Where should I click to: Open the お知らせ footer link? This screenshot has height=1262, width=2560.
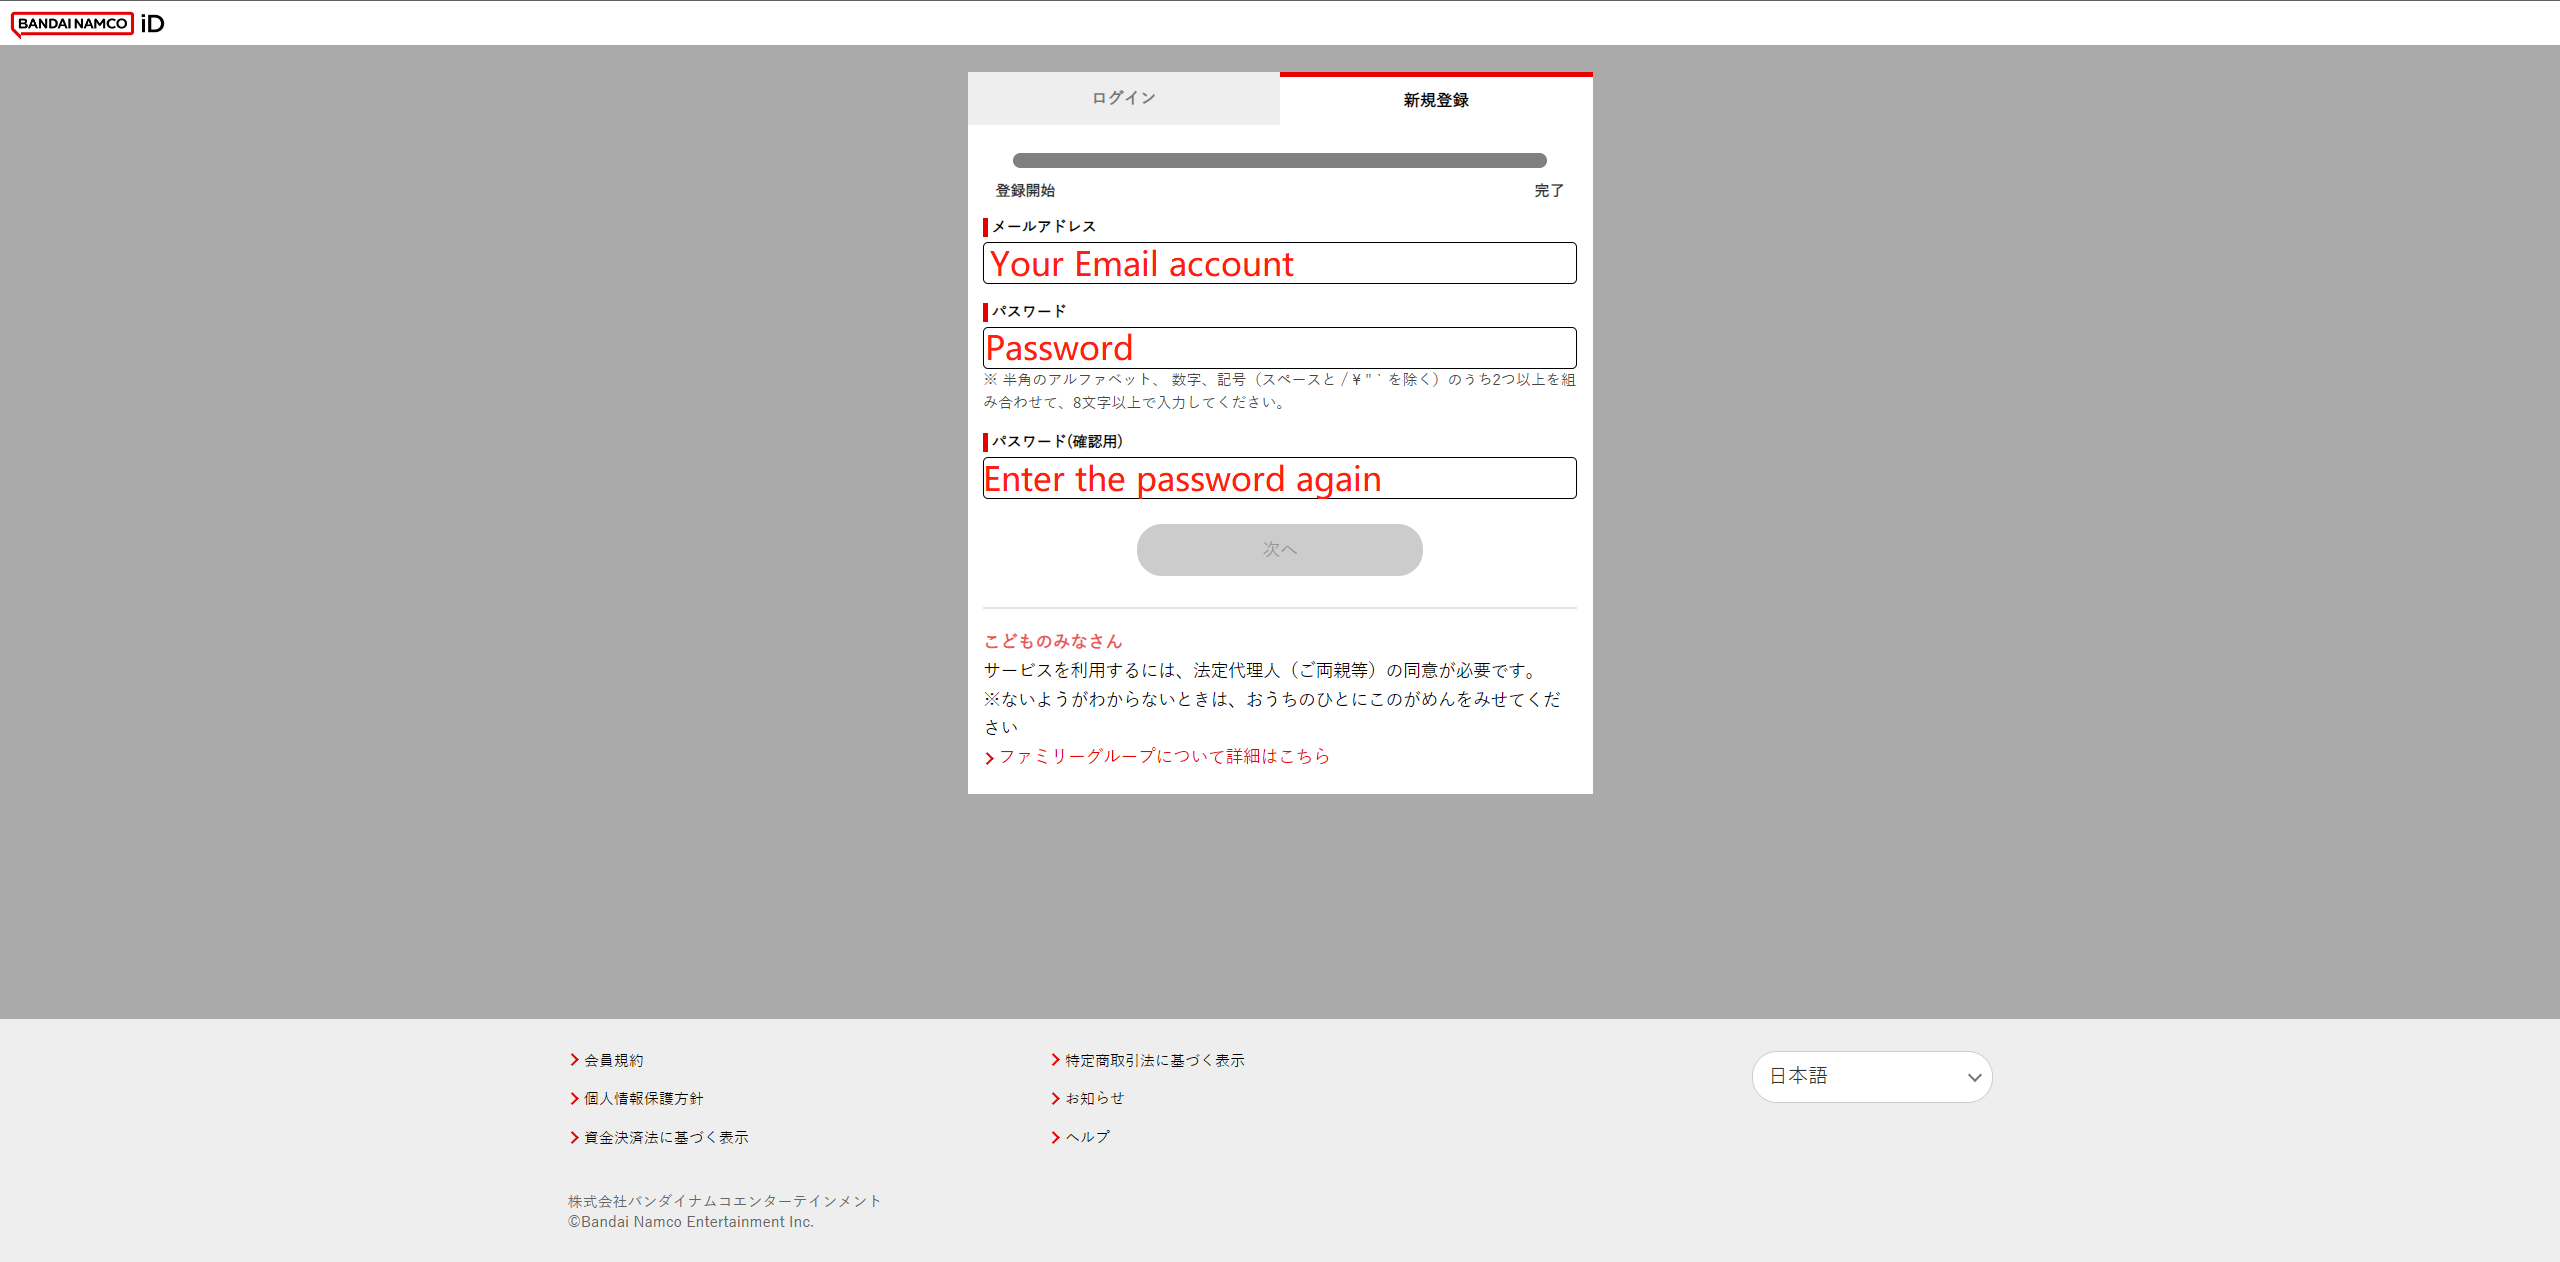[1094, 1098]
